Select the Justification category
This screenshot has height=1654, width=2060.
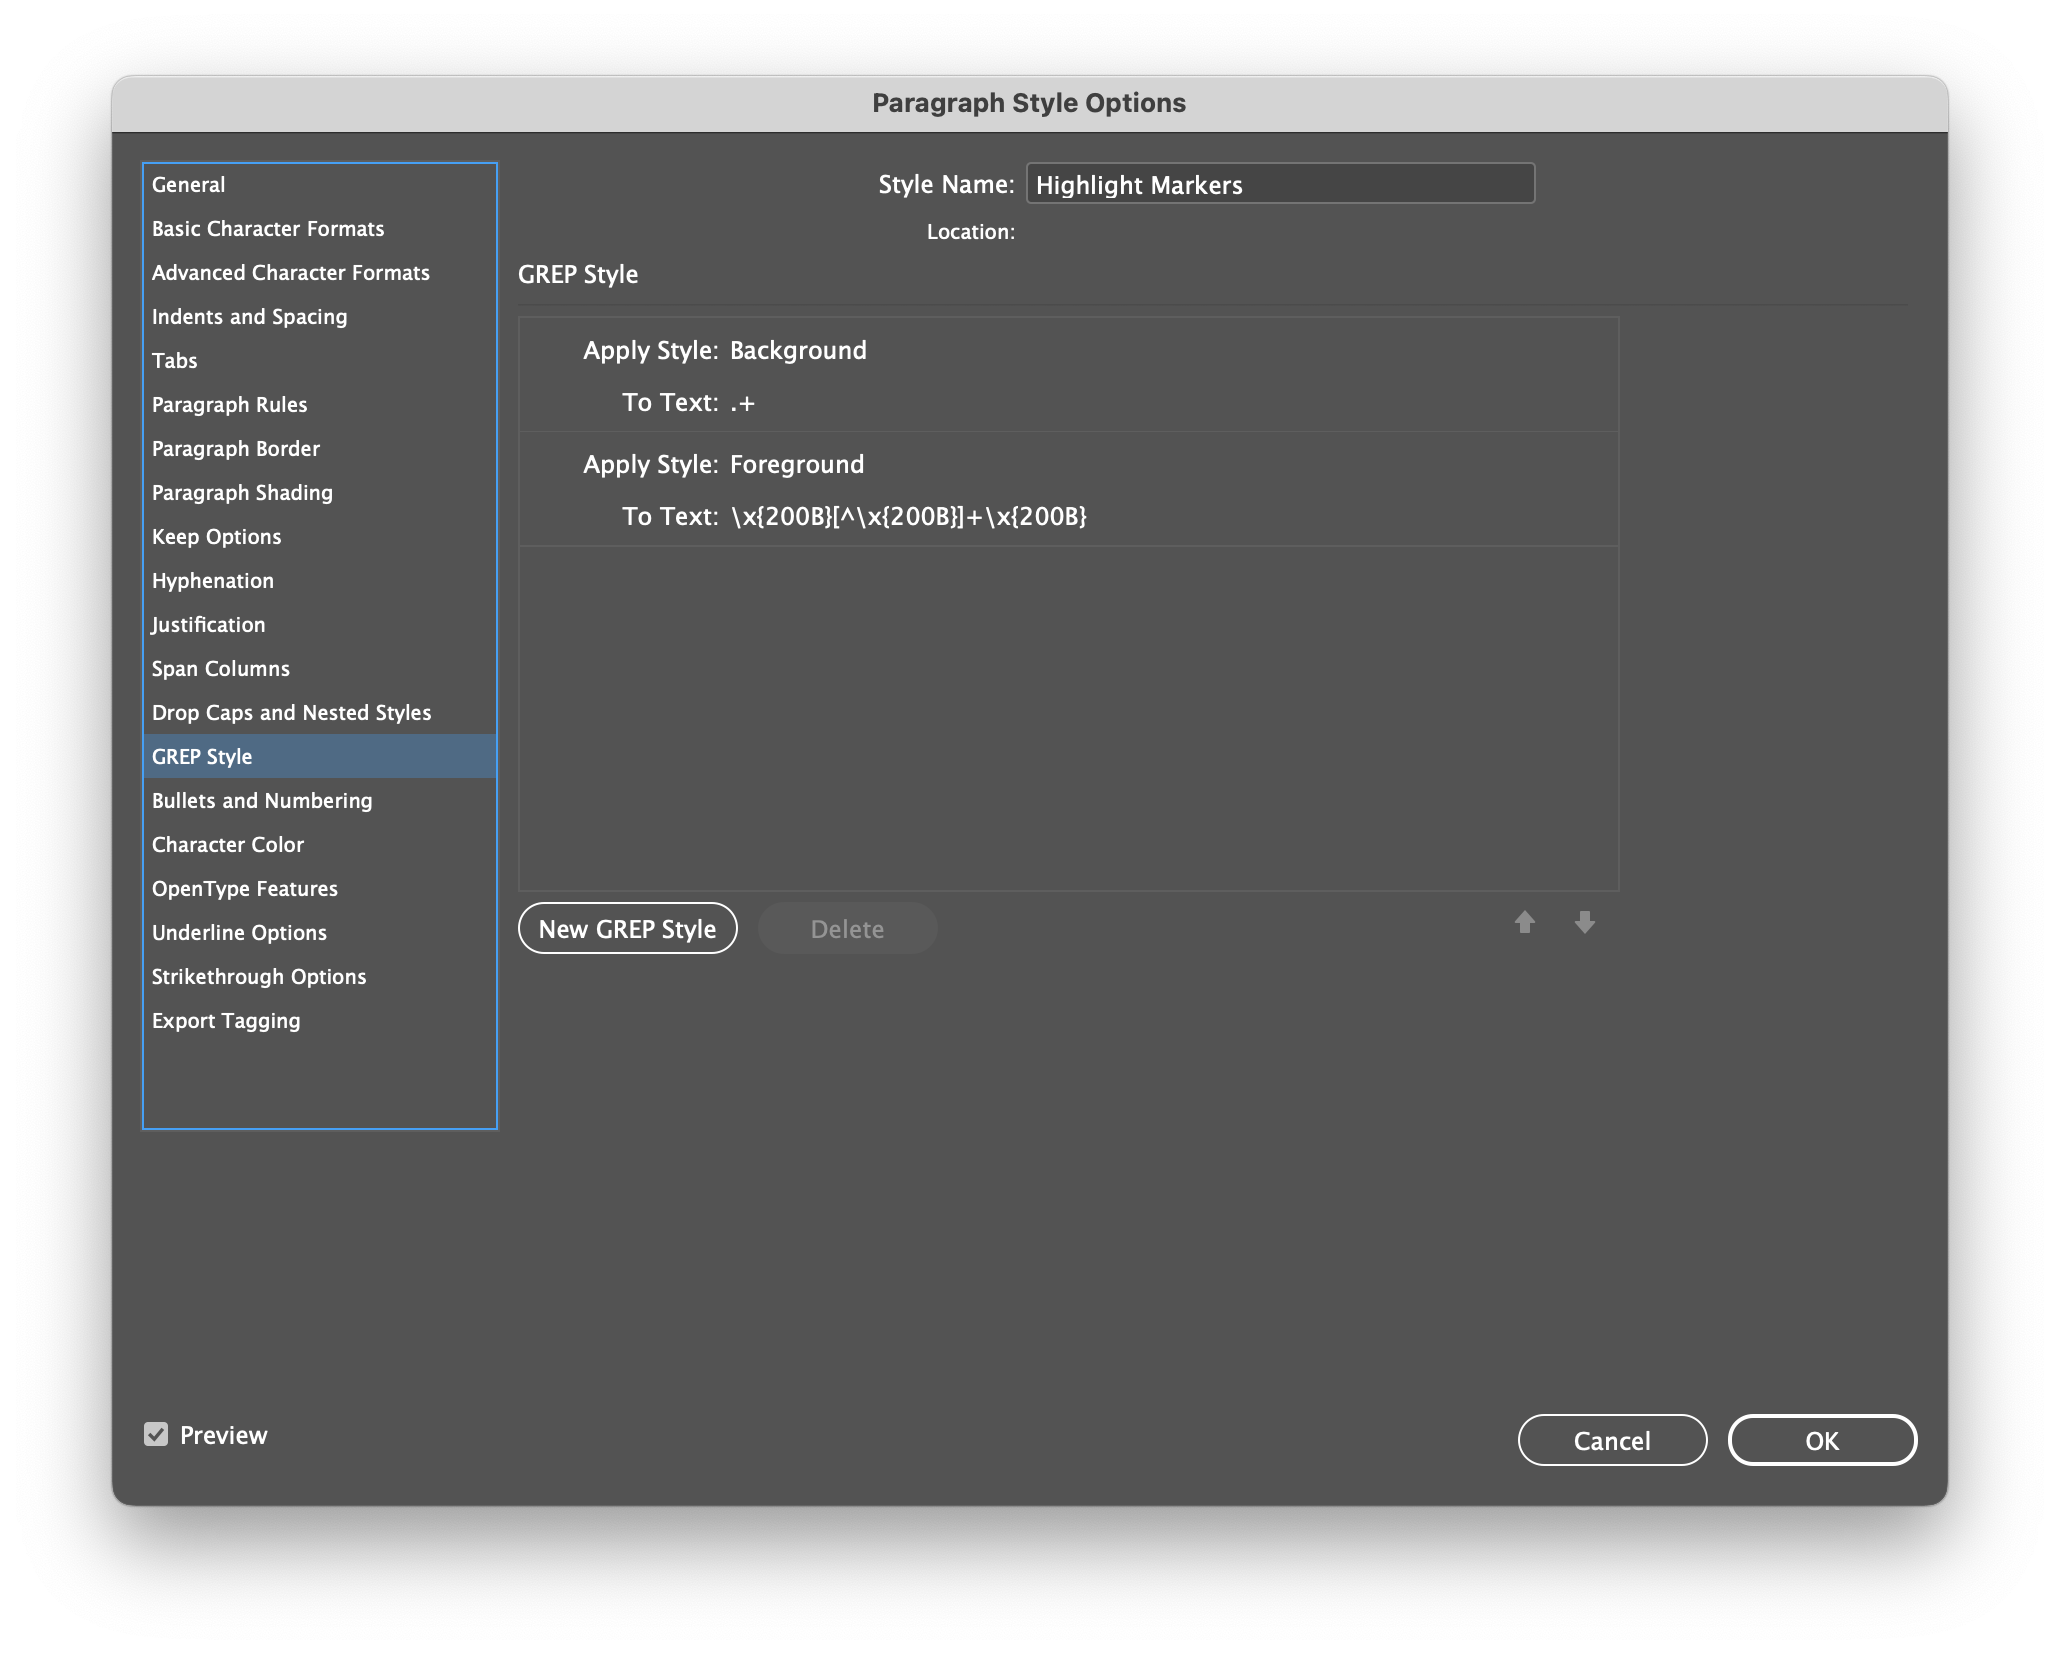(x=208, y=624)
